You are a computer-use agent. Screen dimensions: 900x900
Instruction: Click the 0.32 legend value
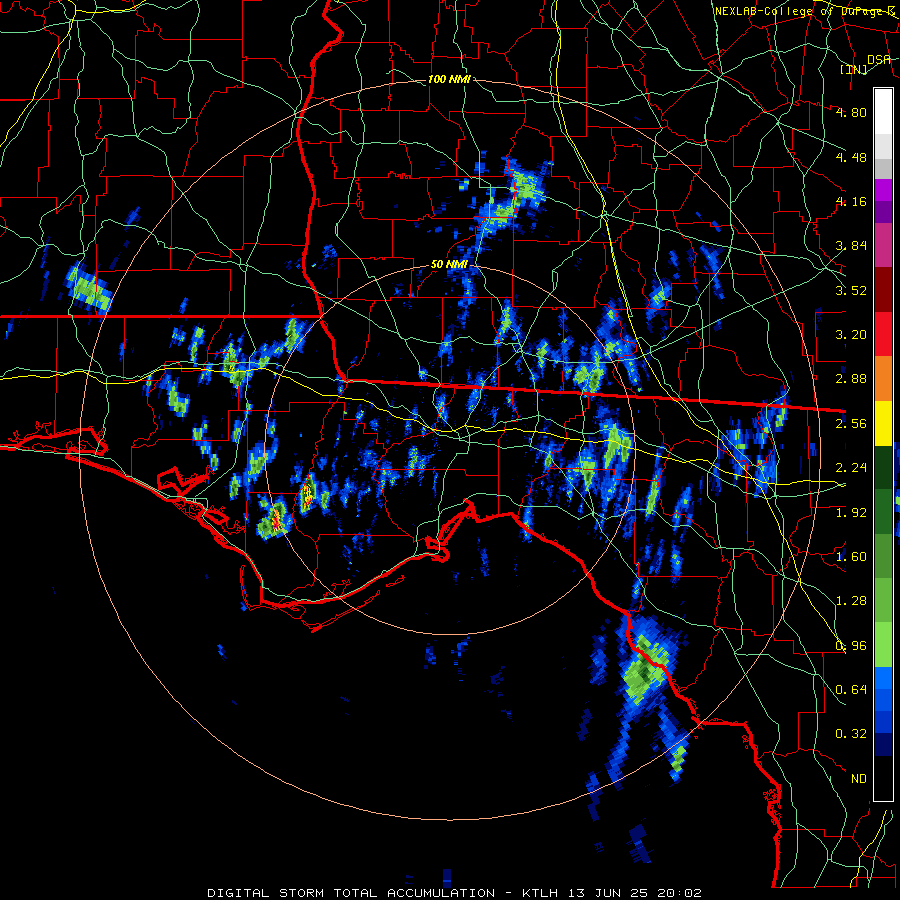pos(851,734)
